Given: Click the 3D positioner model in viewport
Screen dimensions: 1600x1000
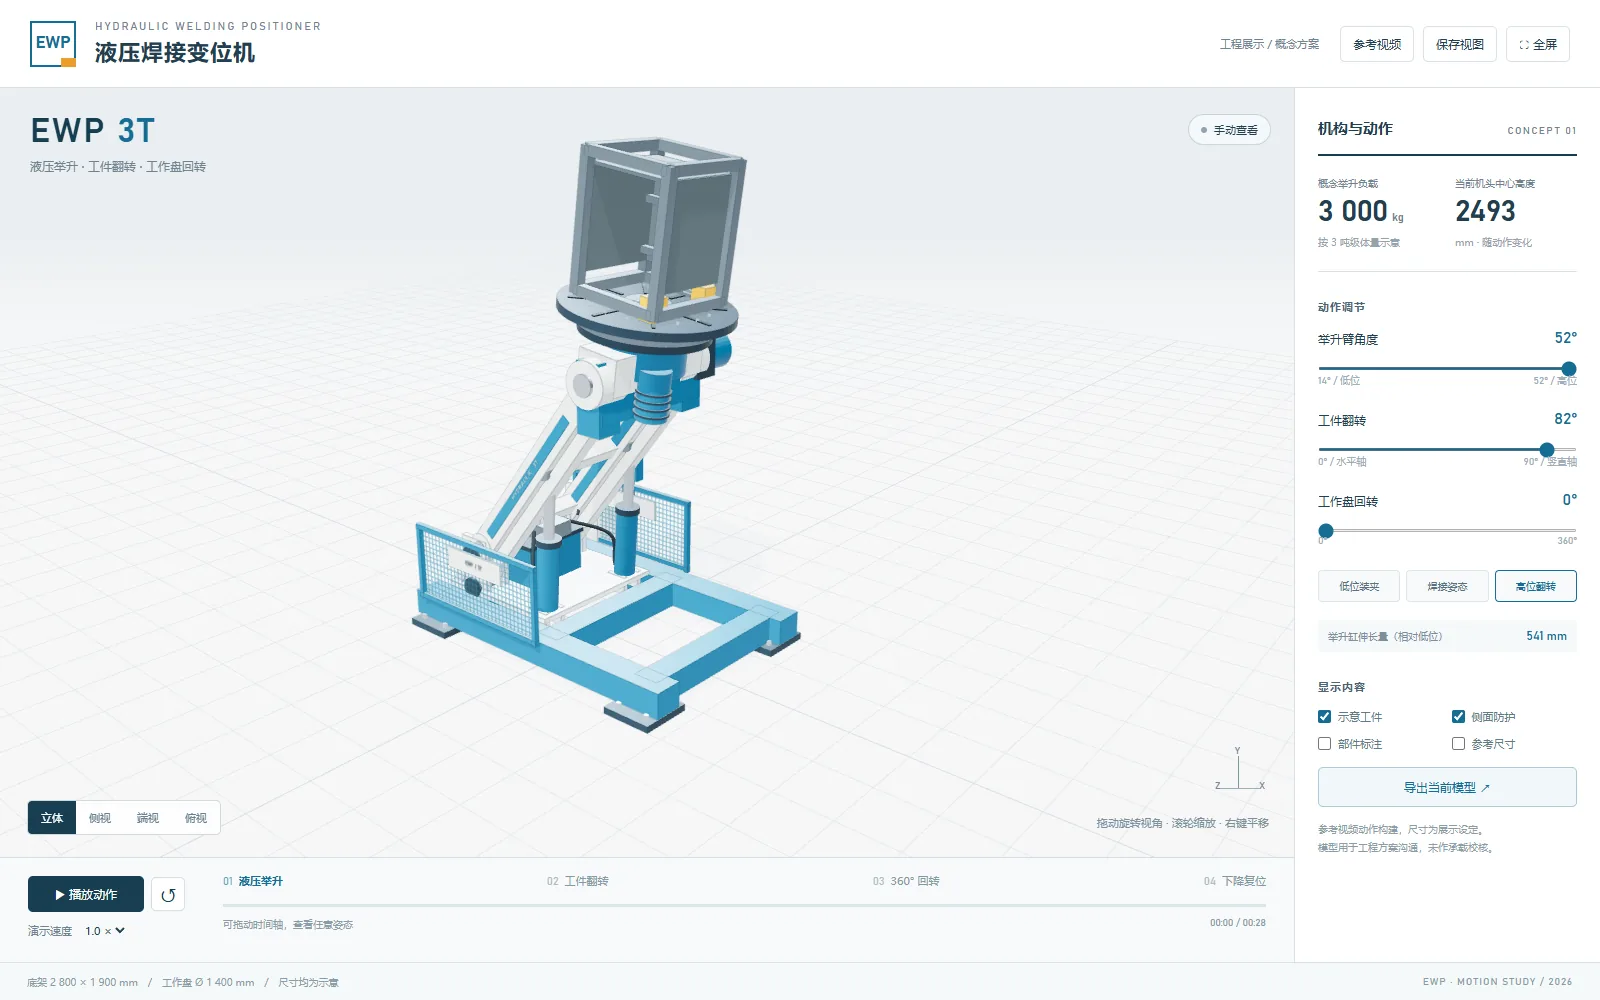Looking at the screenshot, I should pyautogui.click(x=605, y=435).
